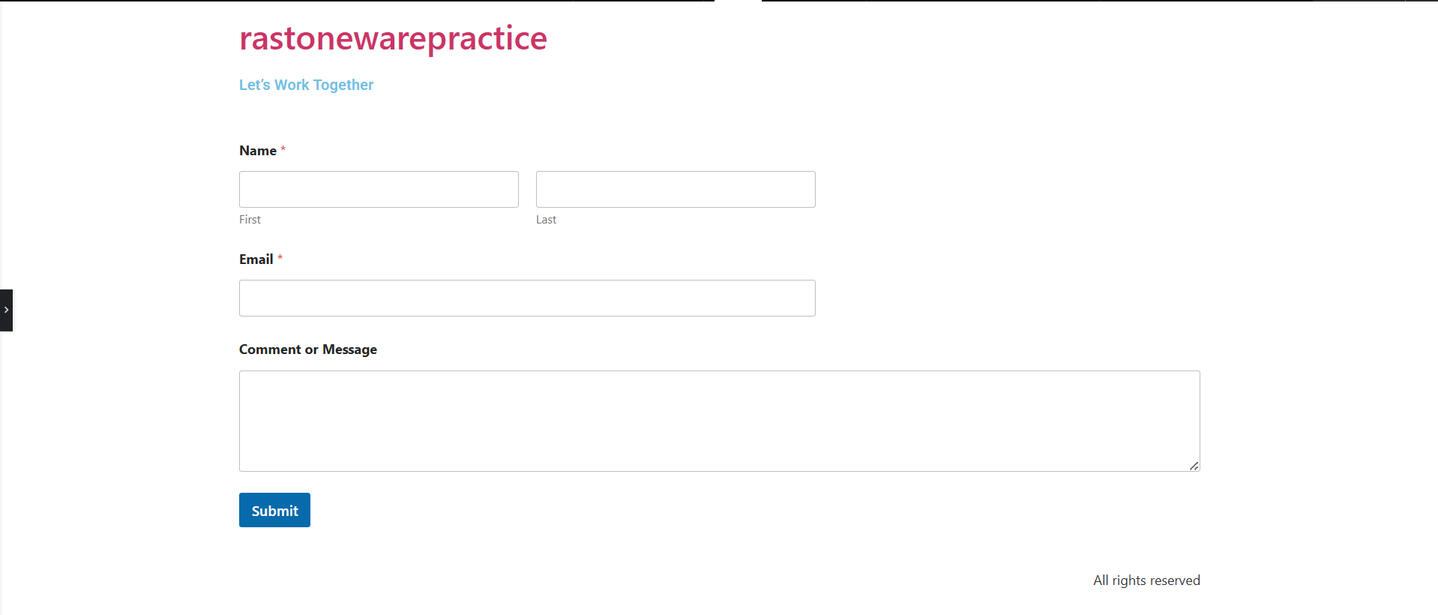The image size is (1438, 615).
Task: Click the Email field label
Action: (256, 259)
